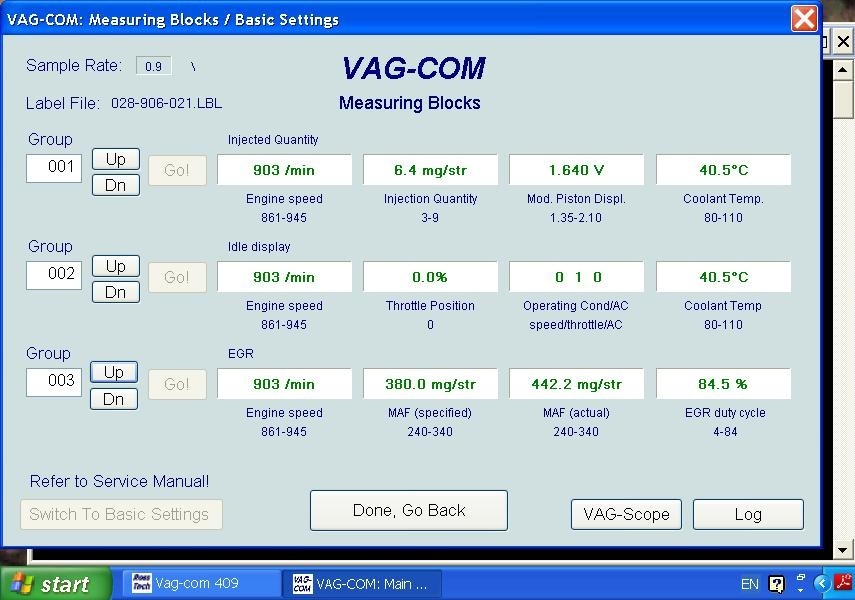855x600 pixels.
Task: Start logging with the Log button
Action: pos(747,514)
